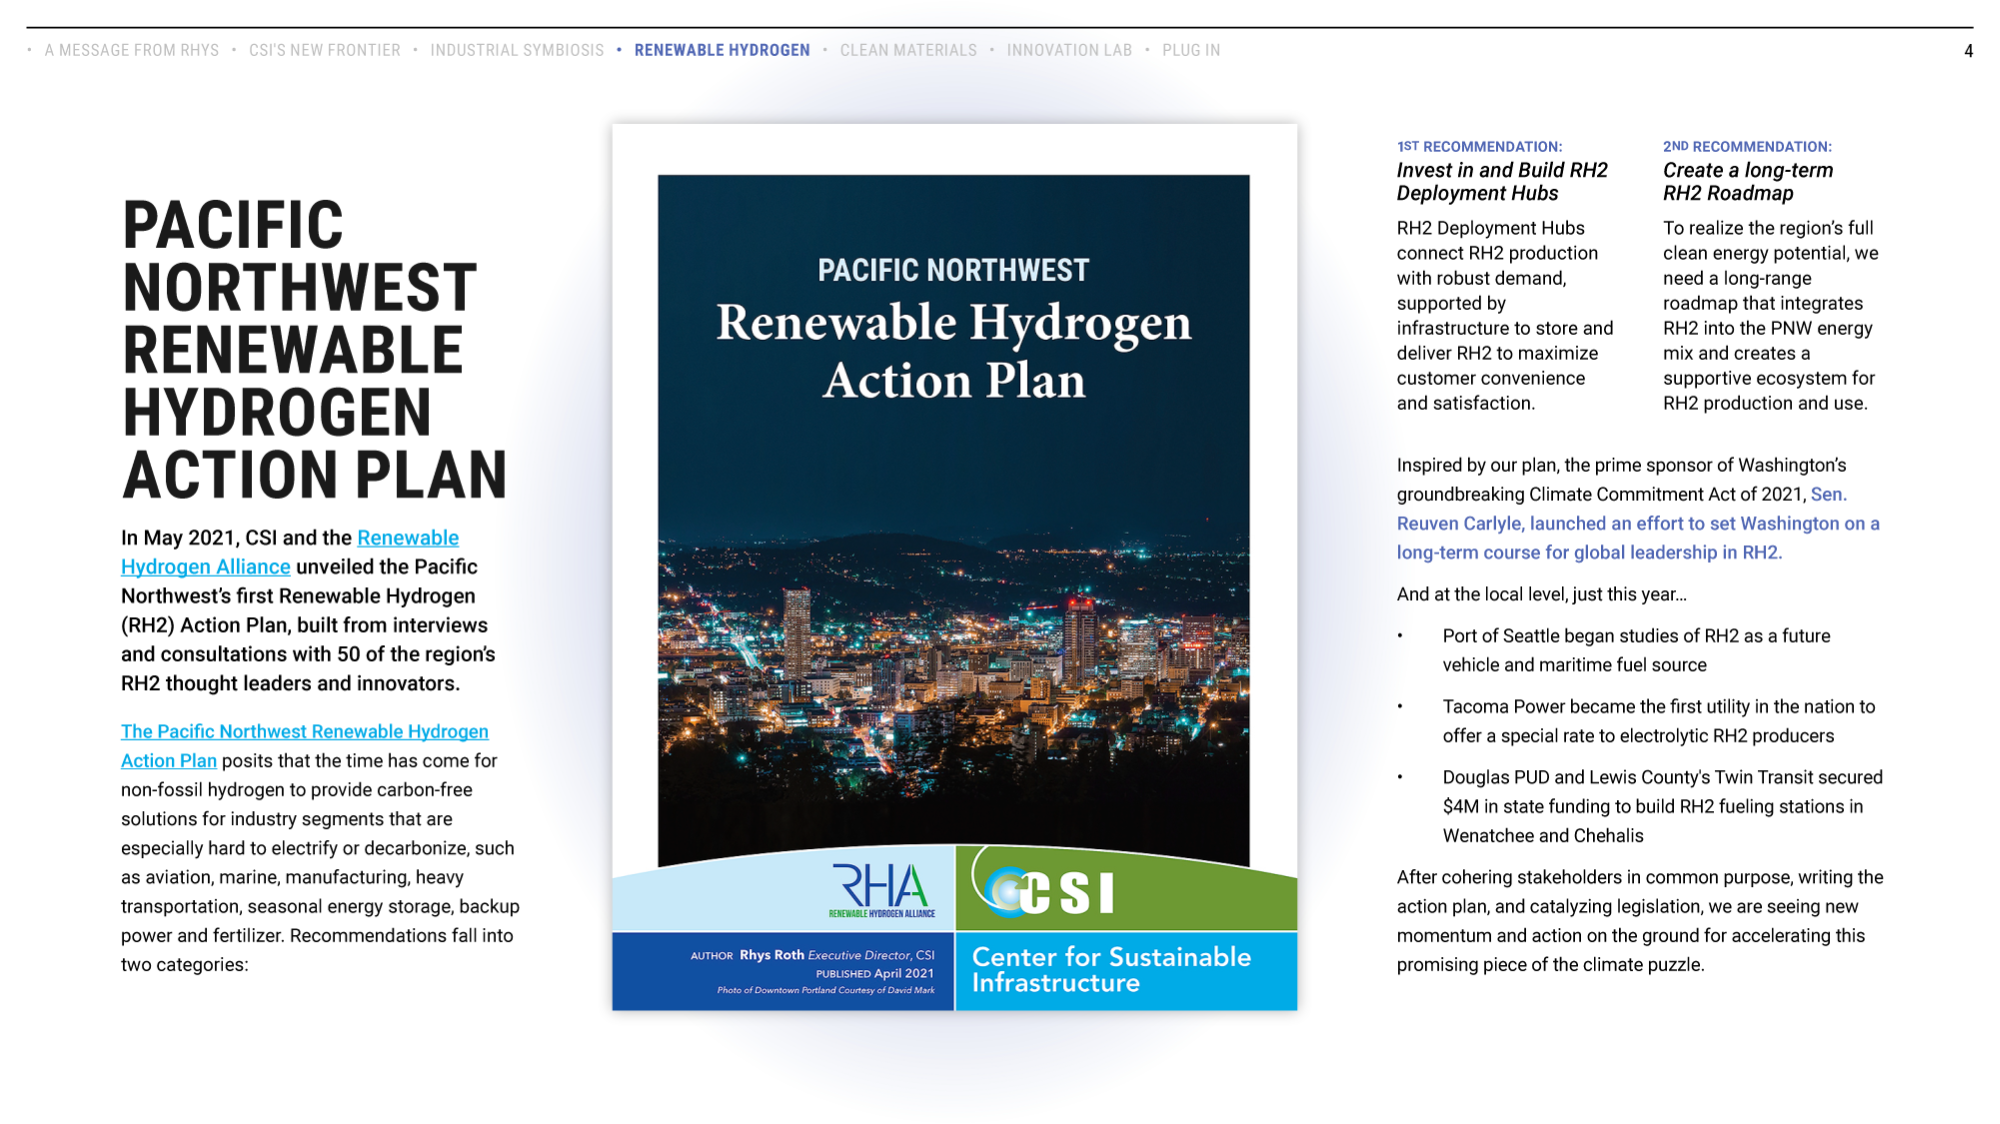Click the Downtown Portland photo credit line
Screen dimensions: 2000x1124
[825, 991]
